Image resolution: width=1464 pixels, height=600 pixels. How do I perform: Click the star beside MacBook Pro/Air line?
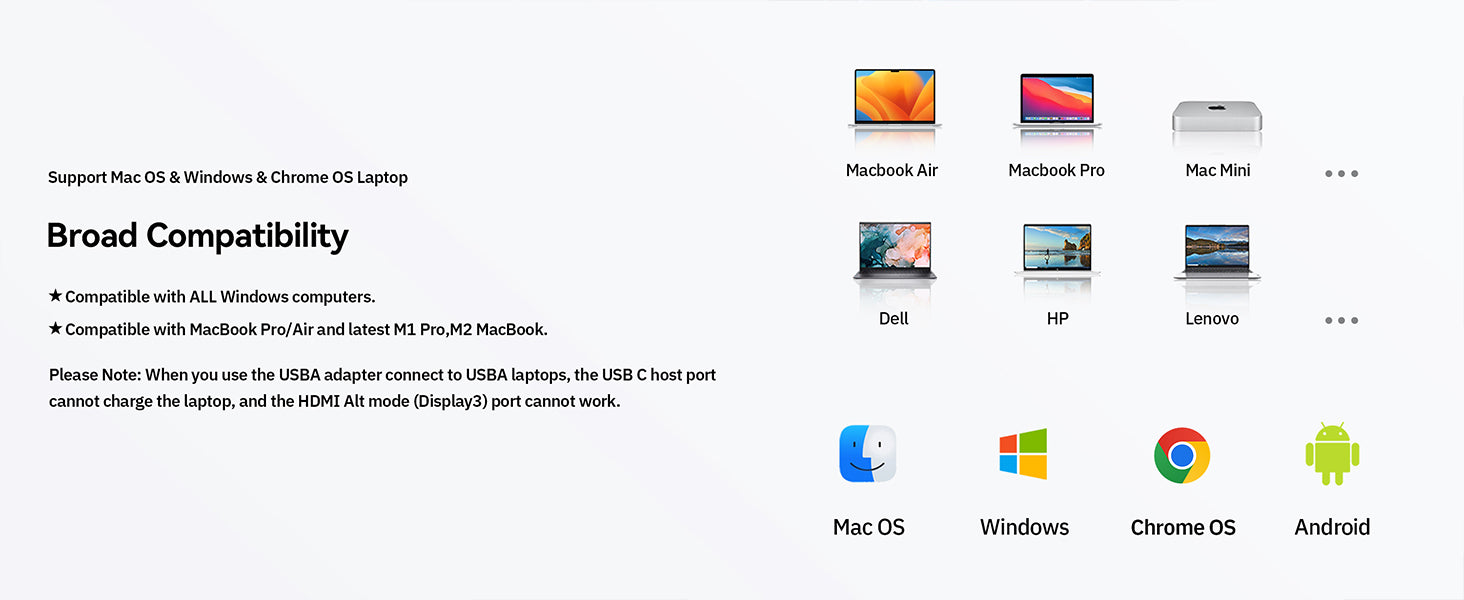tap(56, 328)
